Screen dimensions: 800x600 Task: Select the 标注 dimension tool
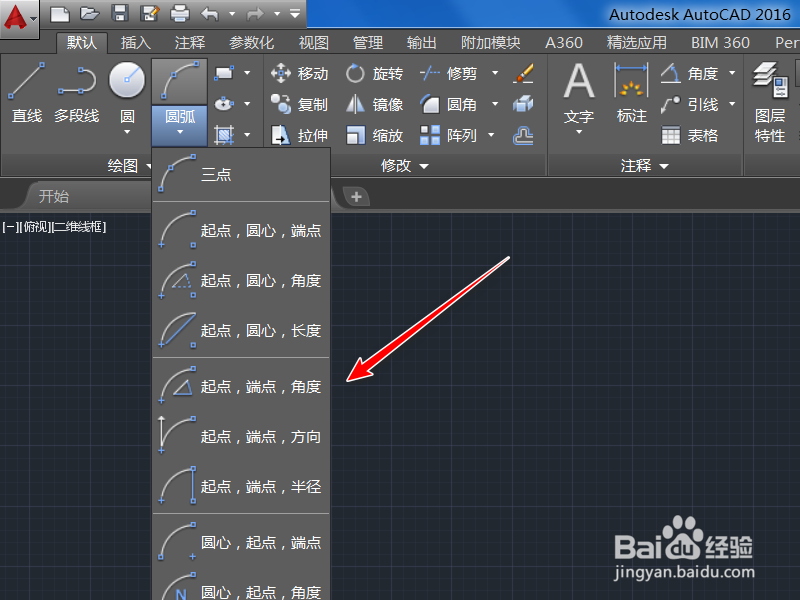click(x=632, y=93)
